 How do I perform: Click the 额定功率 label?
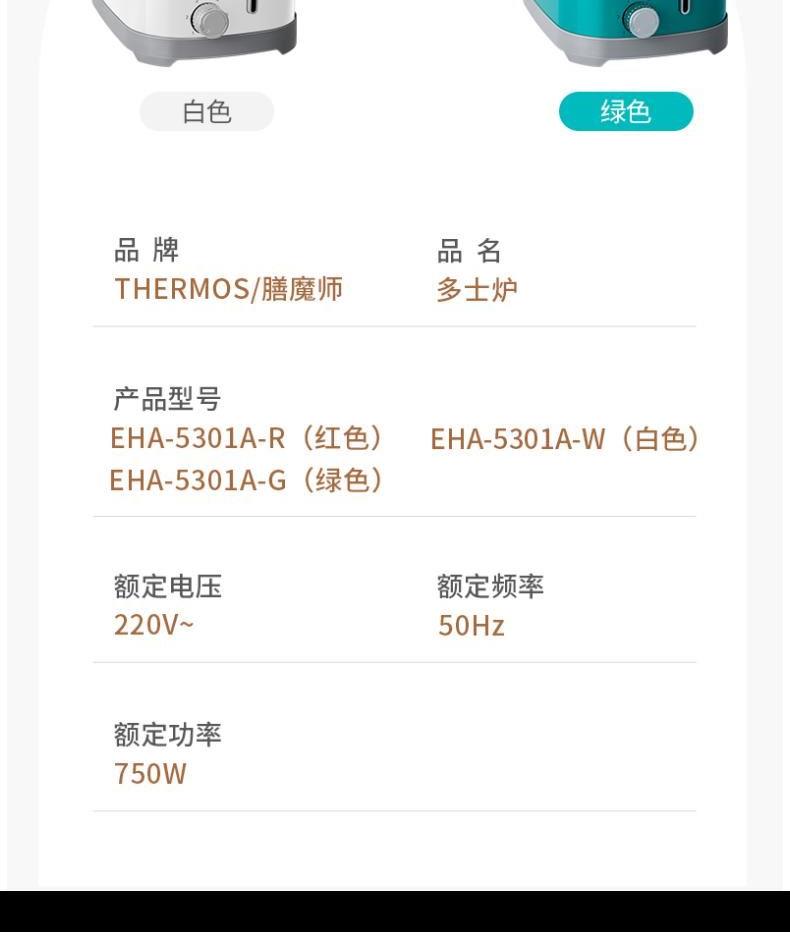167,735
